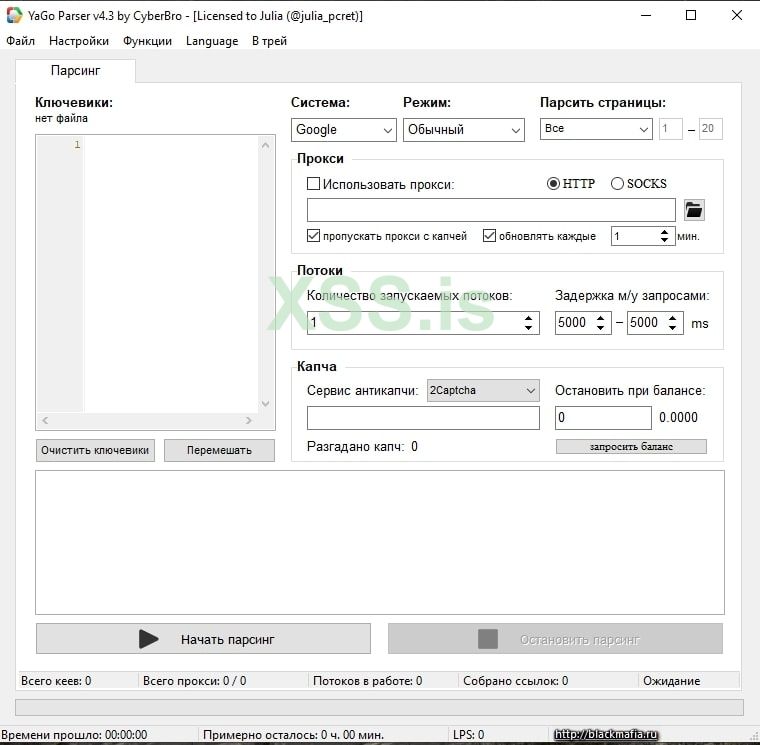Click the bottom progress bar

click(380, 707)
